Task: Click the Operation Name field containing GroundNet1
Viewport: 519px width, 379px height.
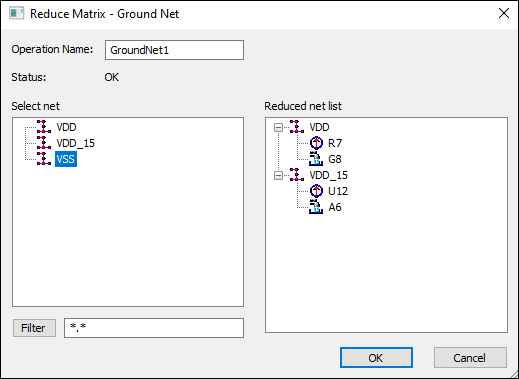Action: (x=174, y=50)
